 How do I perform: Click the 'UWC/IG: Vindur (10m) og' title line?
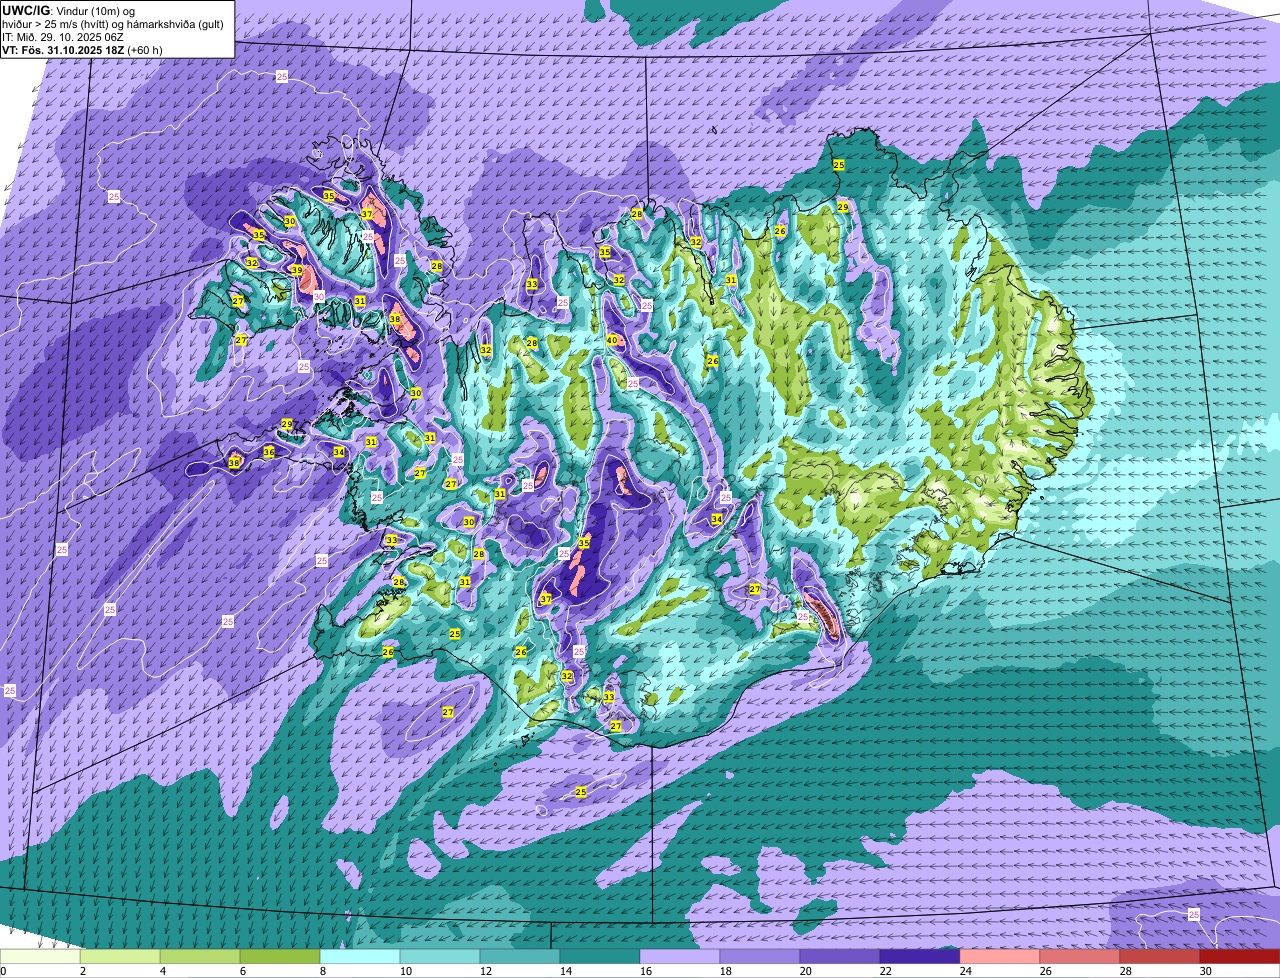(x=70, y=10)
